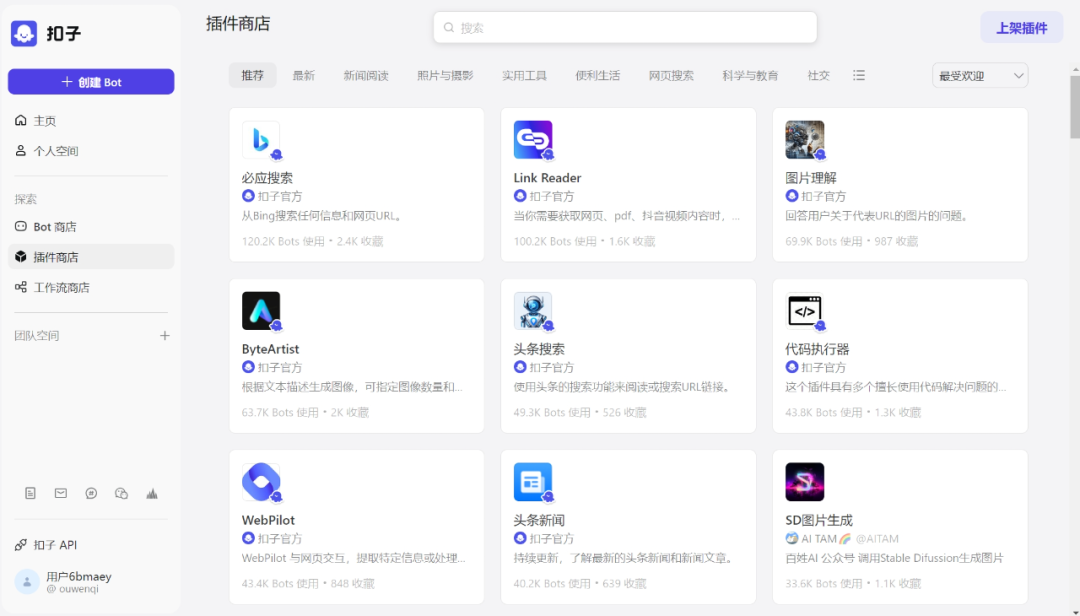
Task: Click the analytics chart icon in the sidebar
Action: [151, 493]
